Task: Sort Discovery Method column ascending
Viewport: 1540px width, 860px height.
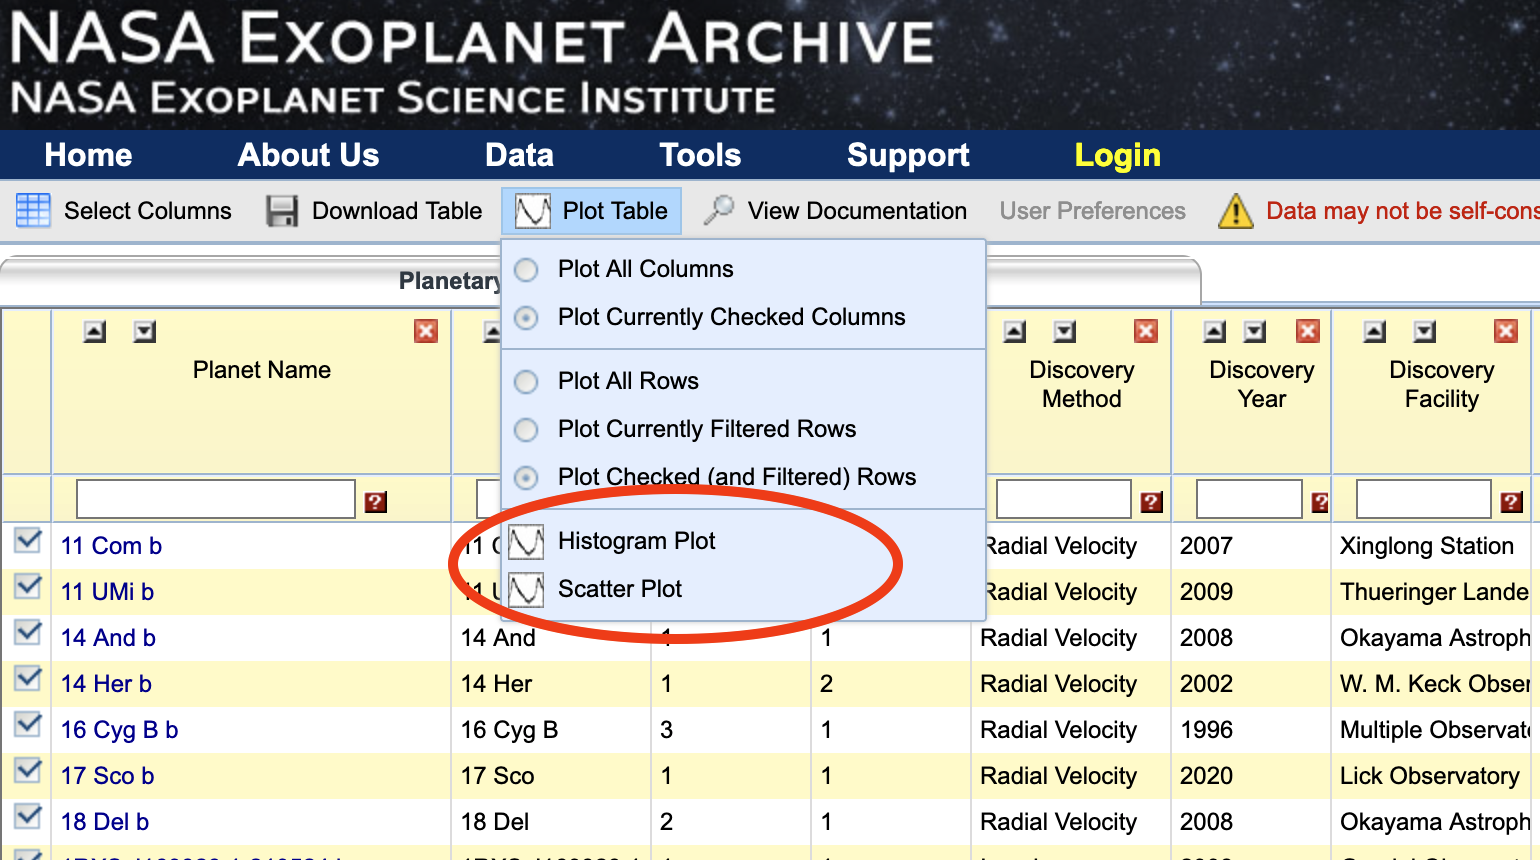Action: click(1015, 331)
